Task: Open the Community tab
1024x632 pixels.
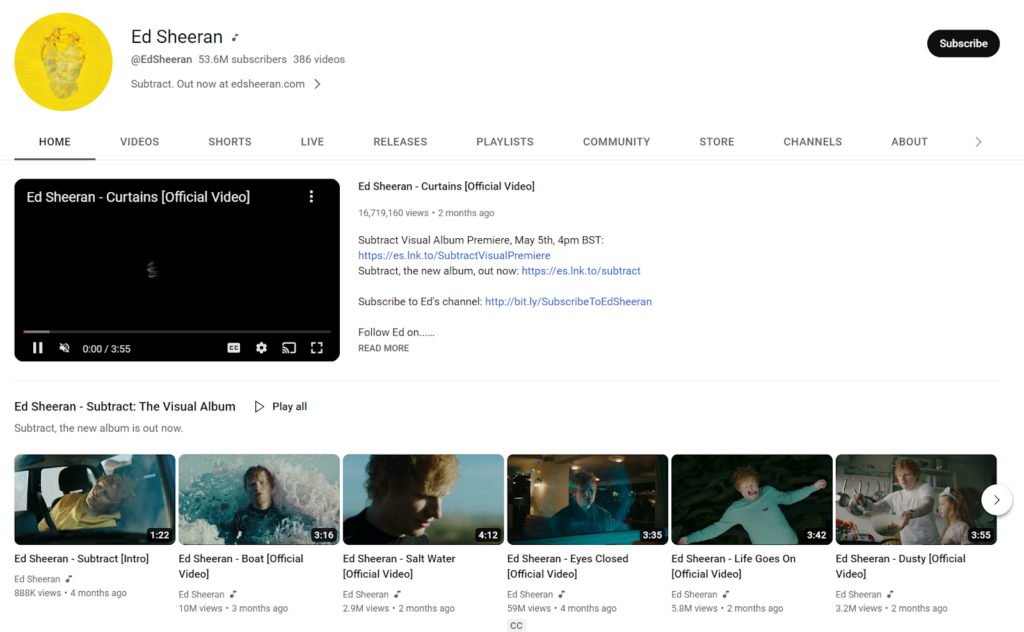Action: click(616, 142)
